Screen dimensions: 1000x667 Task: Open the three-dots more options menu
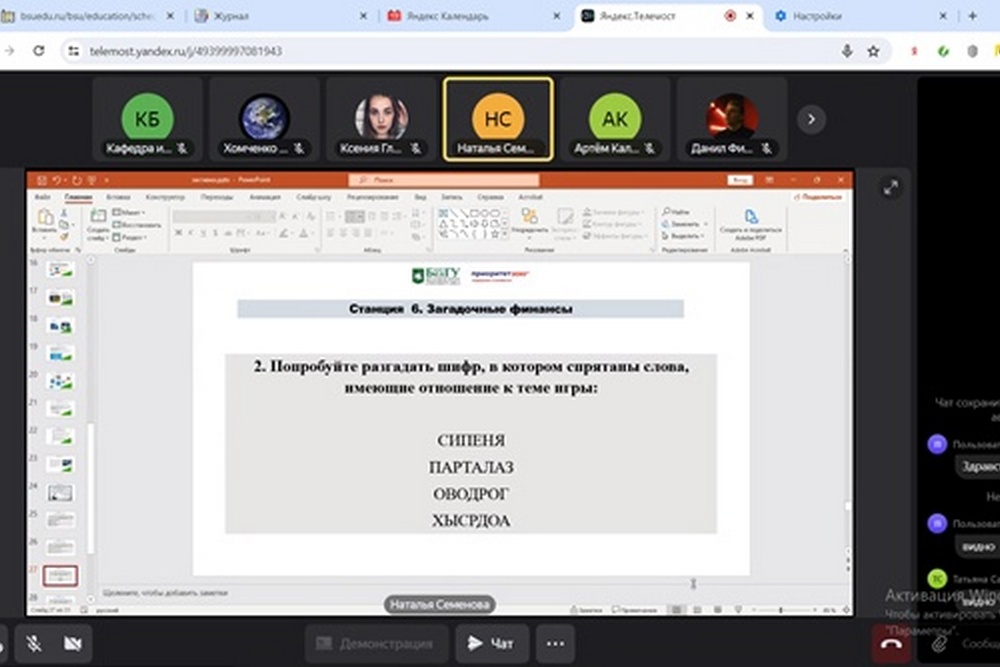pos(555,644)
